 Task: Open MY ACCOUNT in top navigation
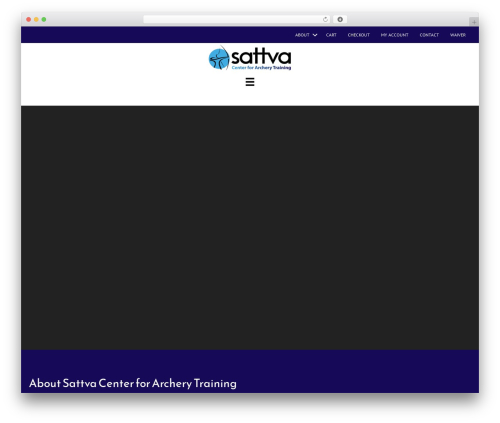coord(394,35)
